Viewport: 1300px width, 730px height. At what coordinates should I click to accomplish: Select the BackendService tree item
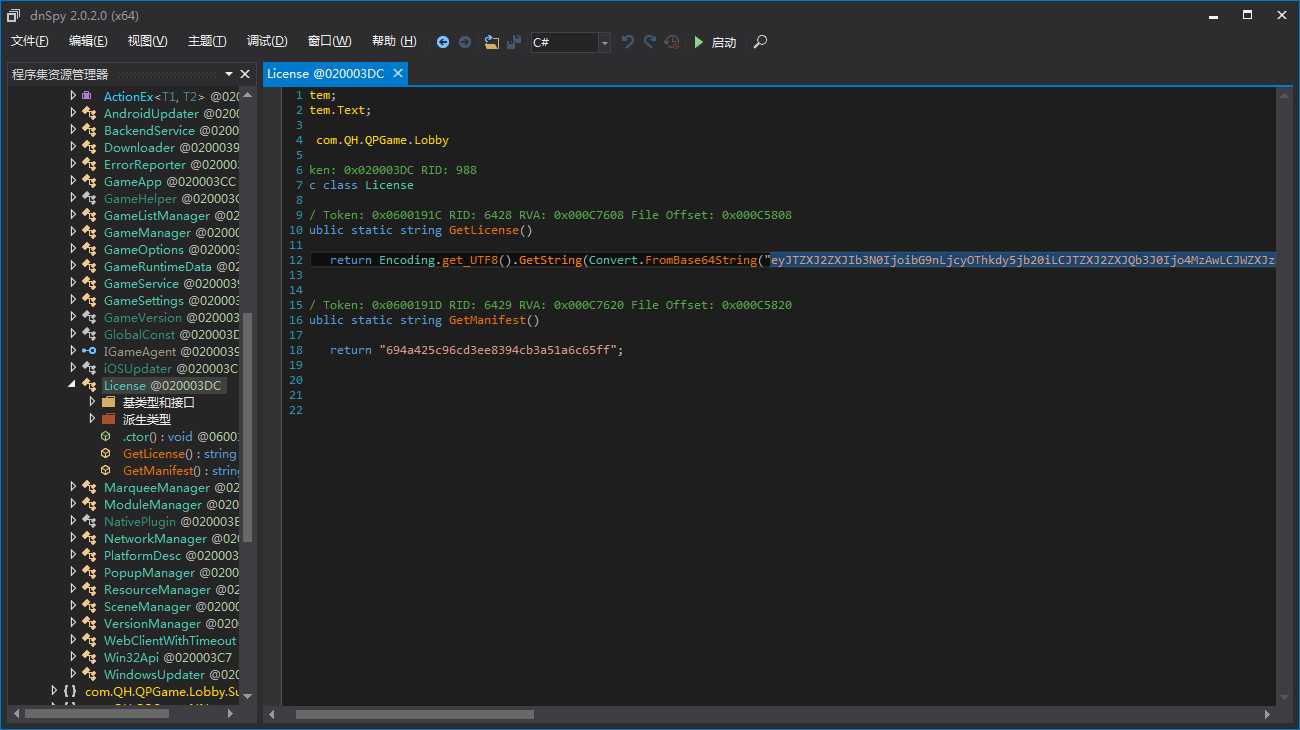pos(171,130)
